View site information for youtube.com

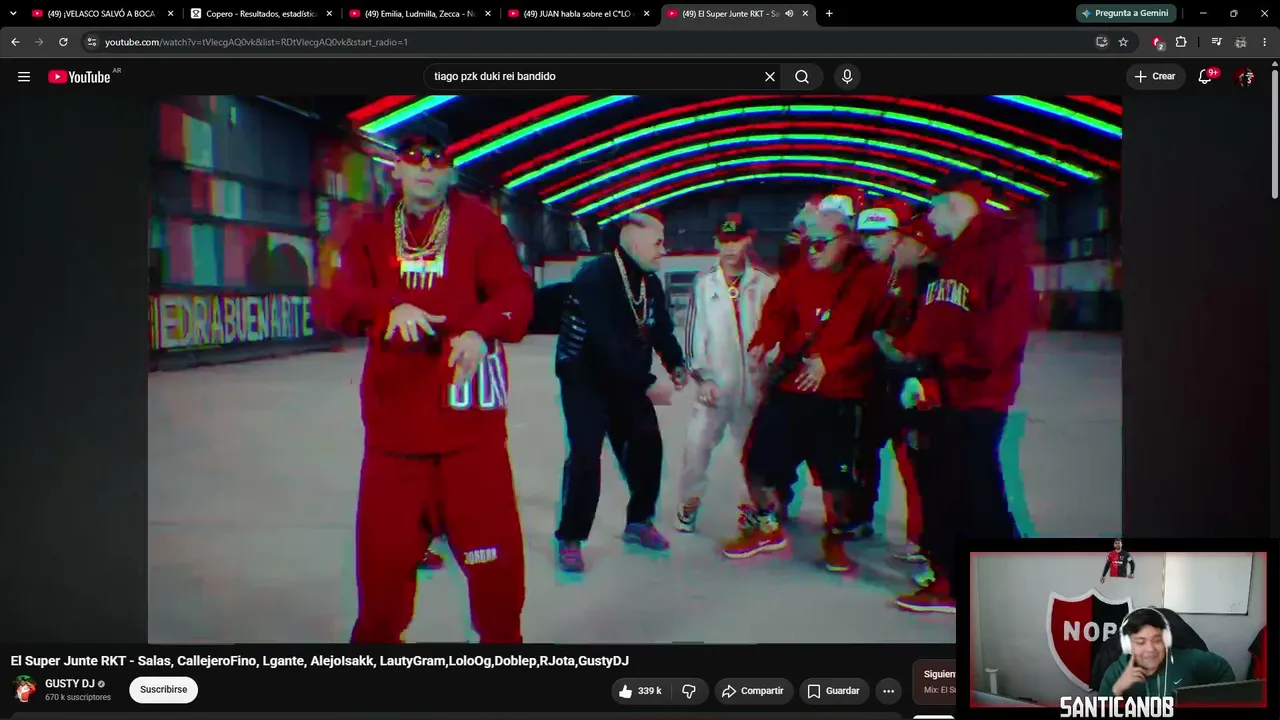coord(91,42)
